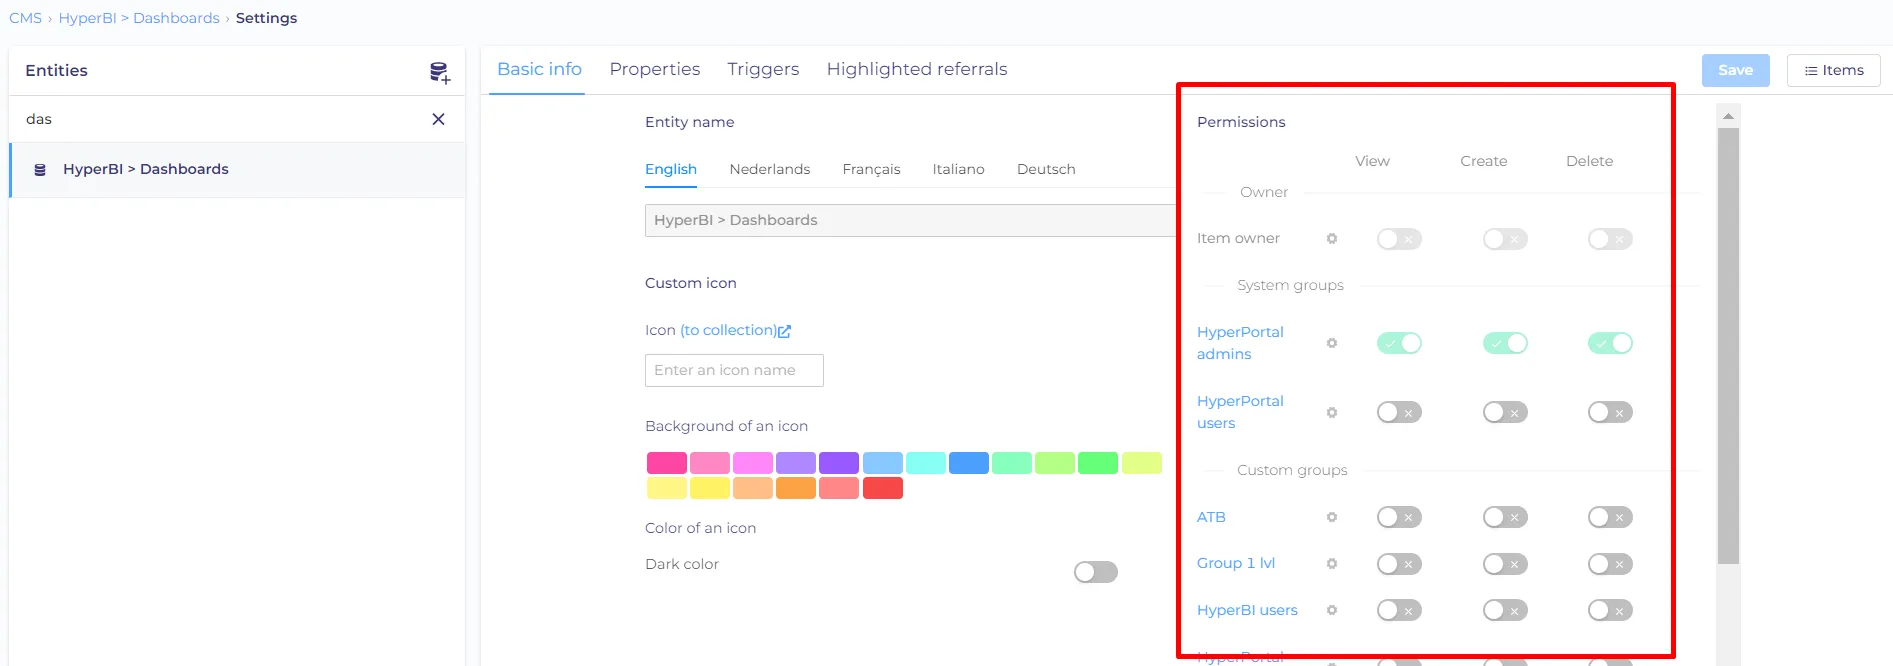Click the scrollbar up arrow

1728,116
